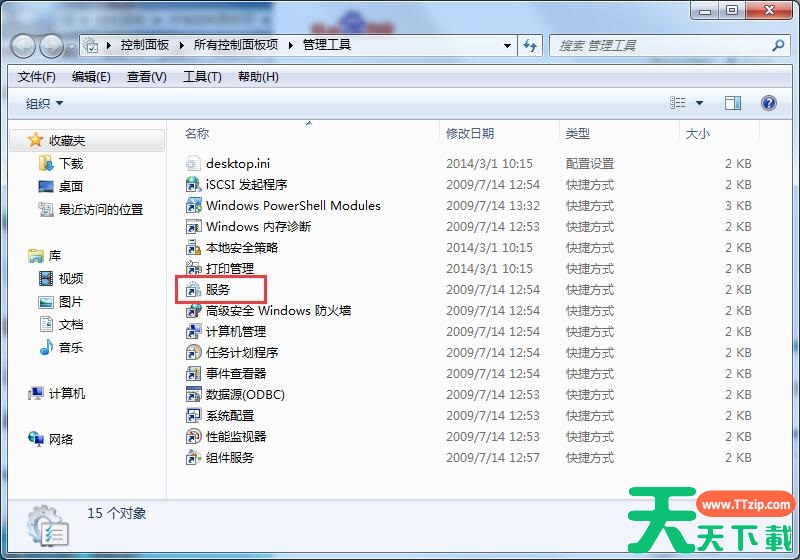Navigate to 所有控制面板项 breadcrumb
800x560 pixels.
(x=236, y=45)
